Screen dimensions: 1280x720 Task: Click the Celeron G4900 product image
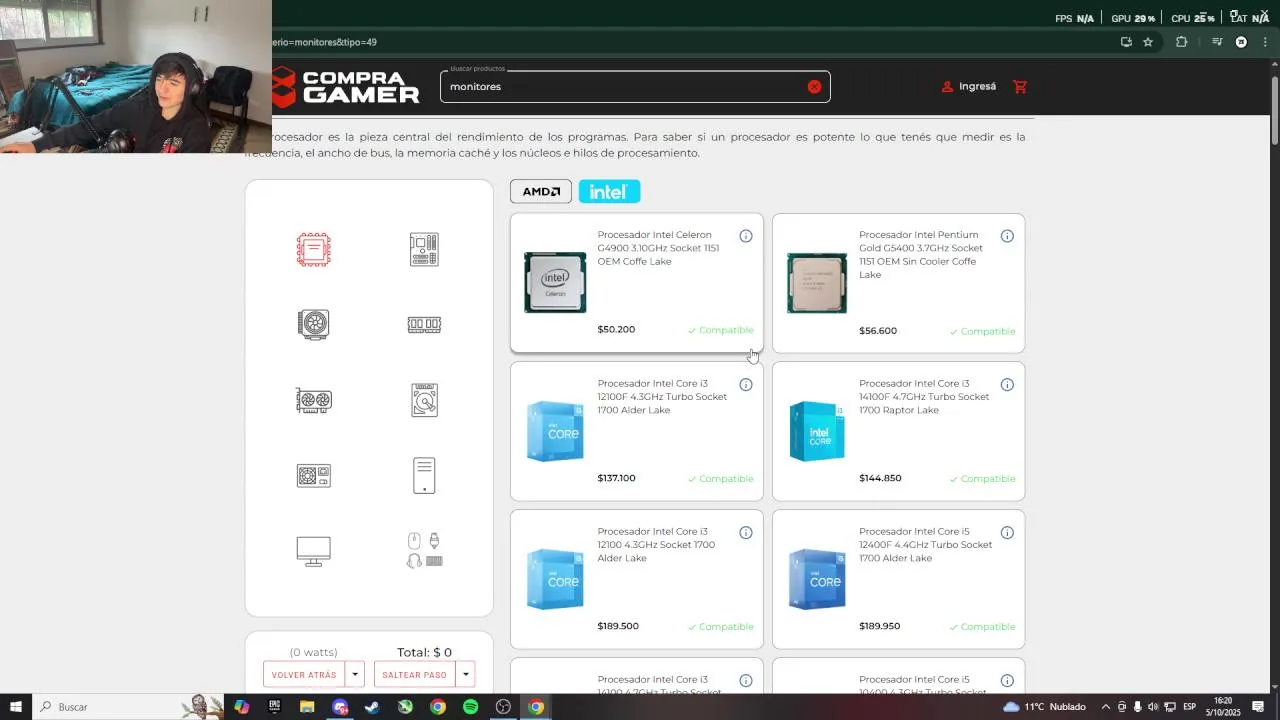(x=555, y=283)
